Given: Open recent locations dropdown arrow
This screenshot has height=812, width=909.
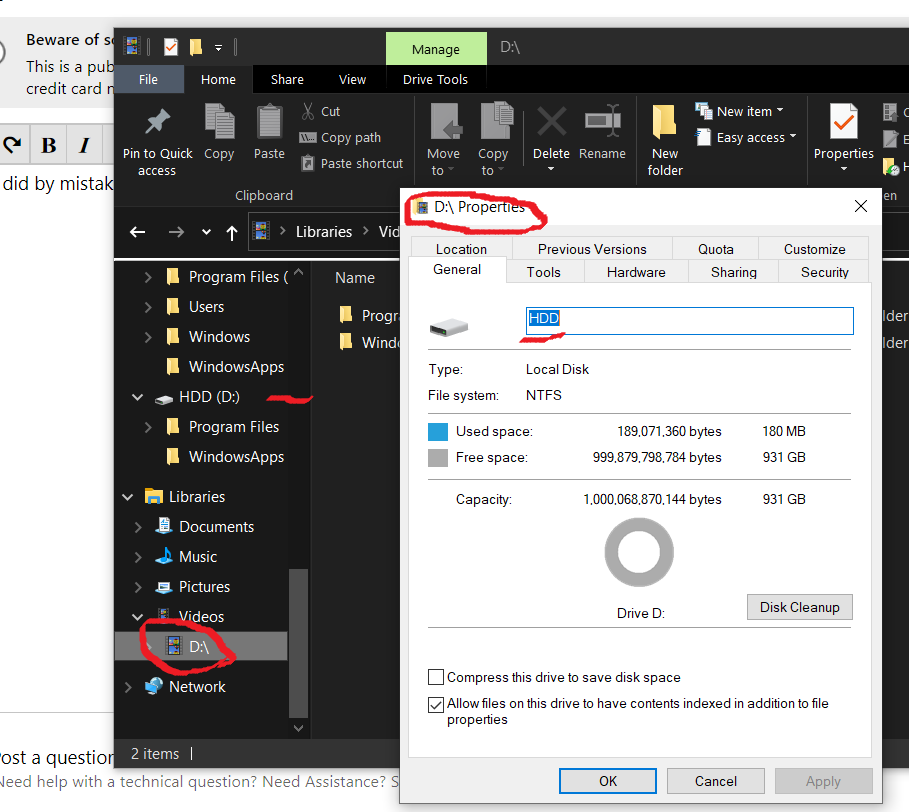Looking at the screenshot, I should coord(206,232).
